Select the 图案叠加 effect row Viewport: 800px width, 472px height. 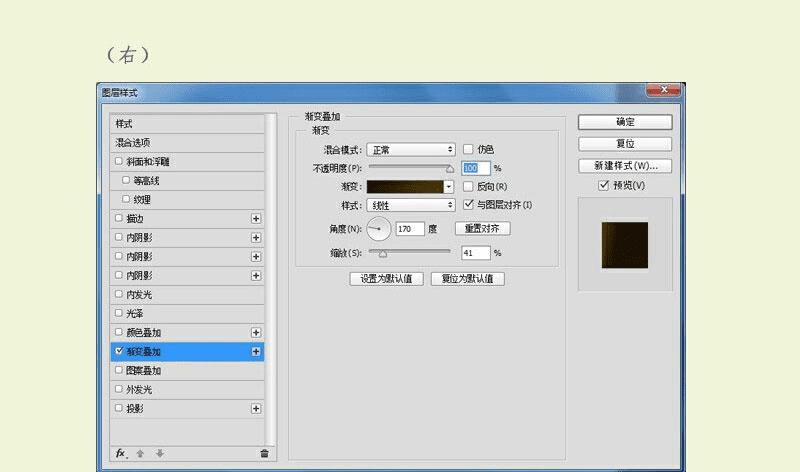click(x=187, y=371)
